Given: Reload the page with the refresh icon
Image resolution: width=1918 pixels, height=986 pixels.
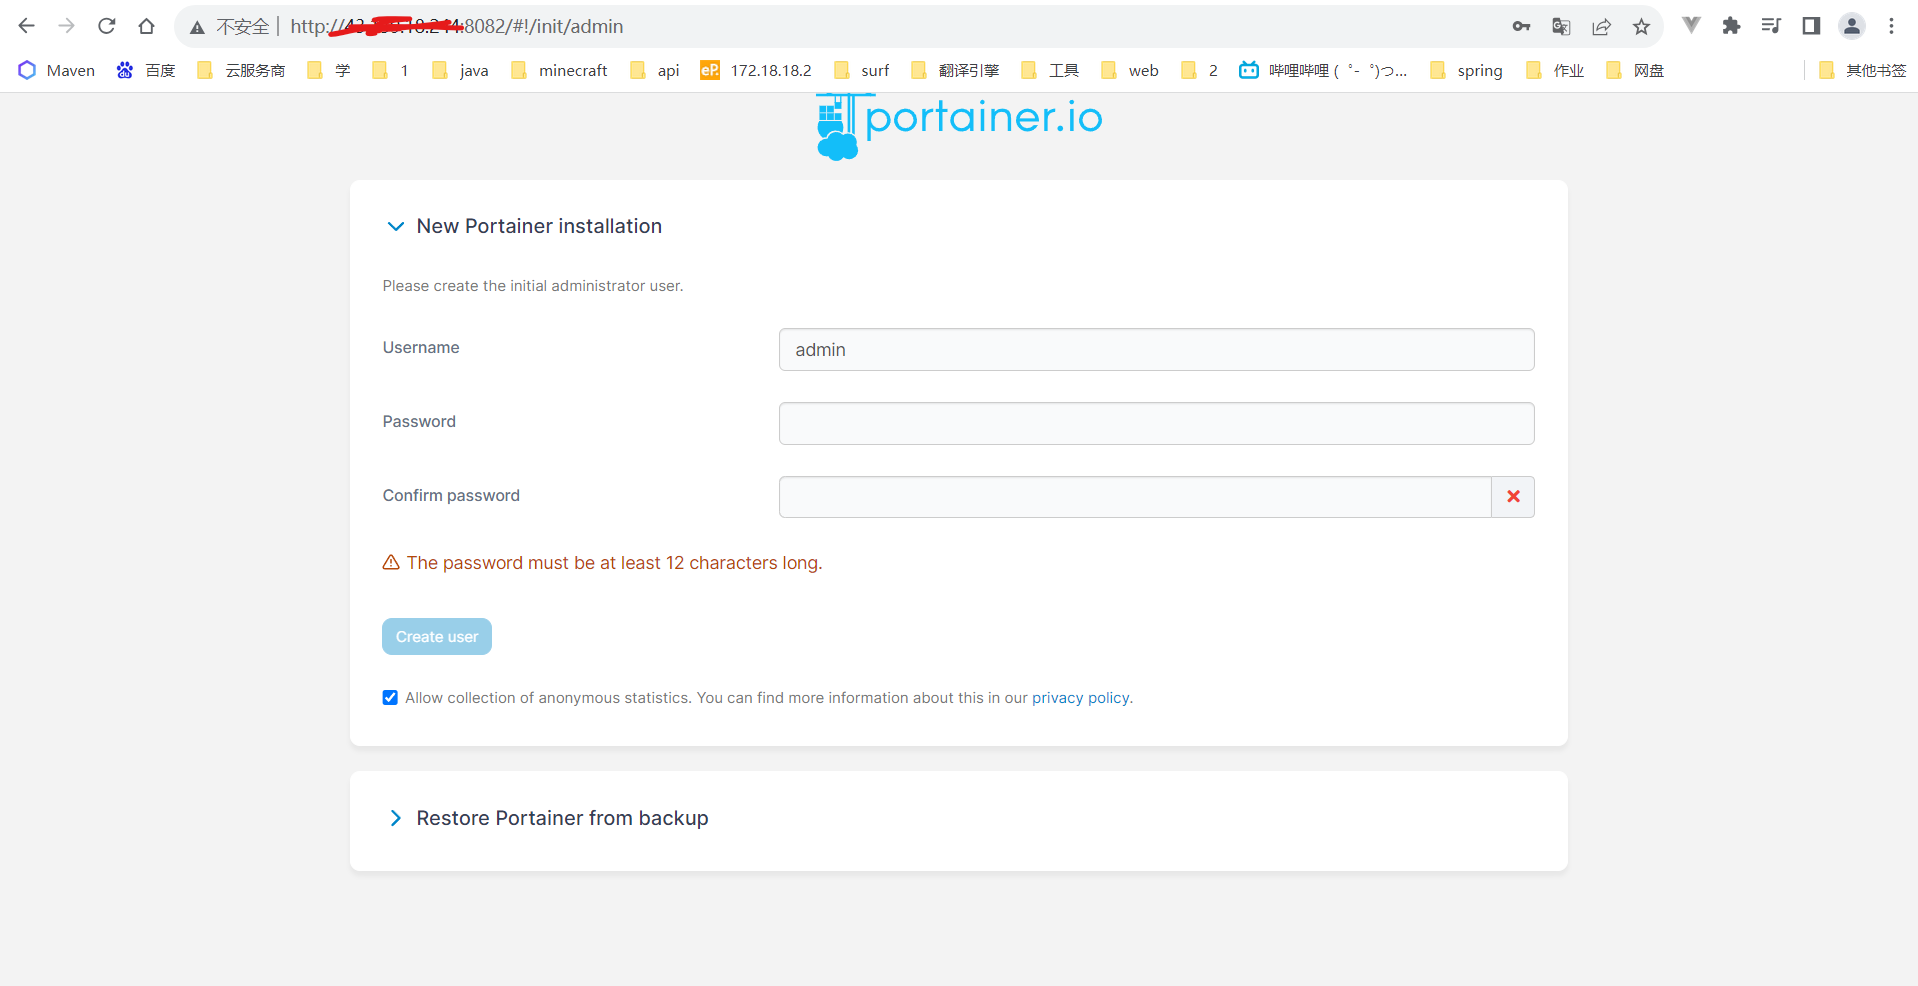Looking at the screenshot, I should [107, 26].
